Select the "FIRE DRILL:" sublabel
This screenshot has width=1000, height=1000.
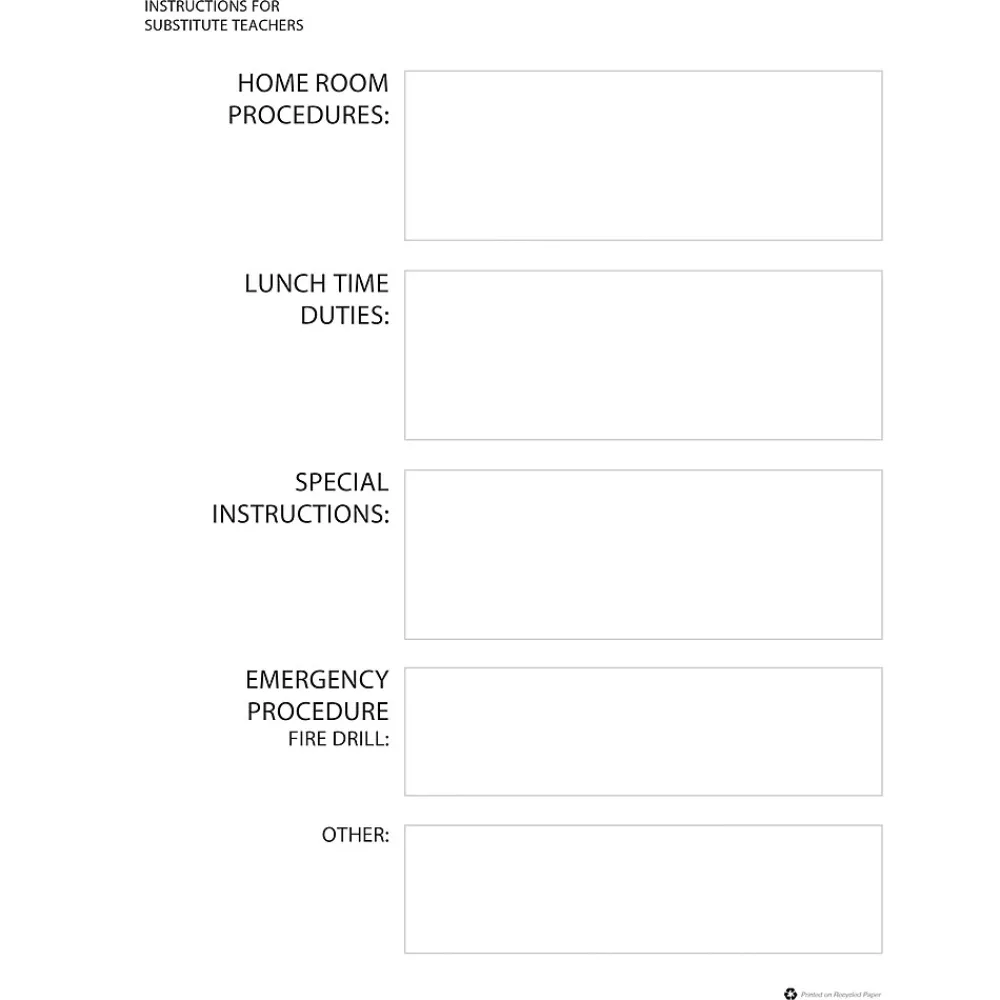339,741
